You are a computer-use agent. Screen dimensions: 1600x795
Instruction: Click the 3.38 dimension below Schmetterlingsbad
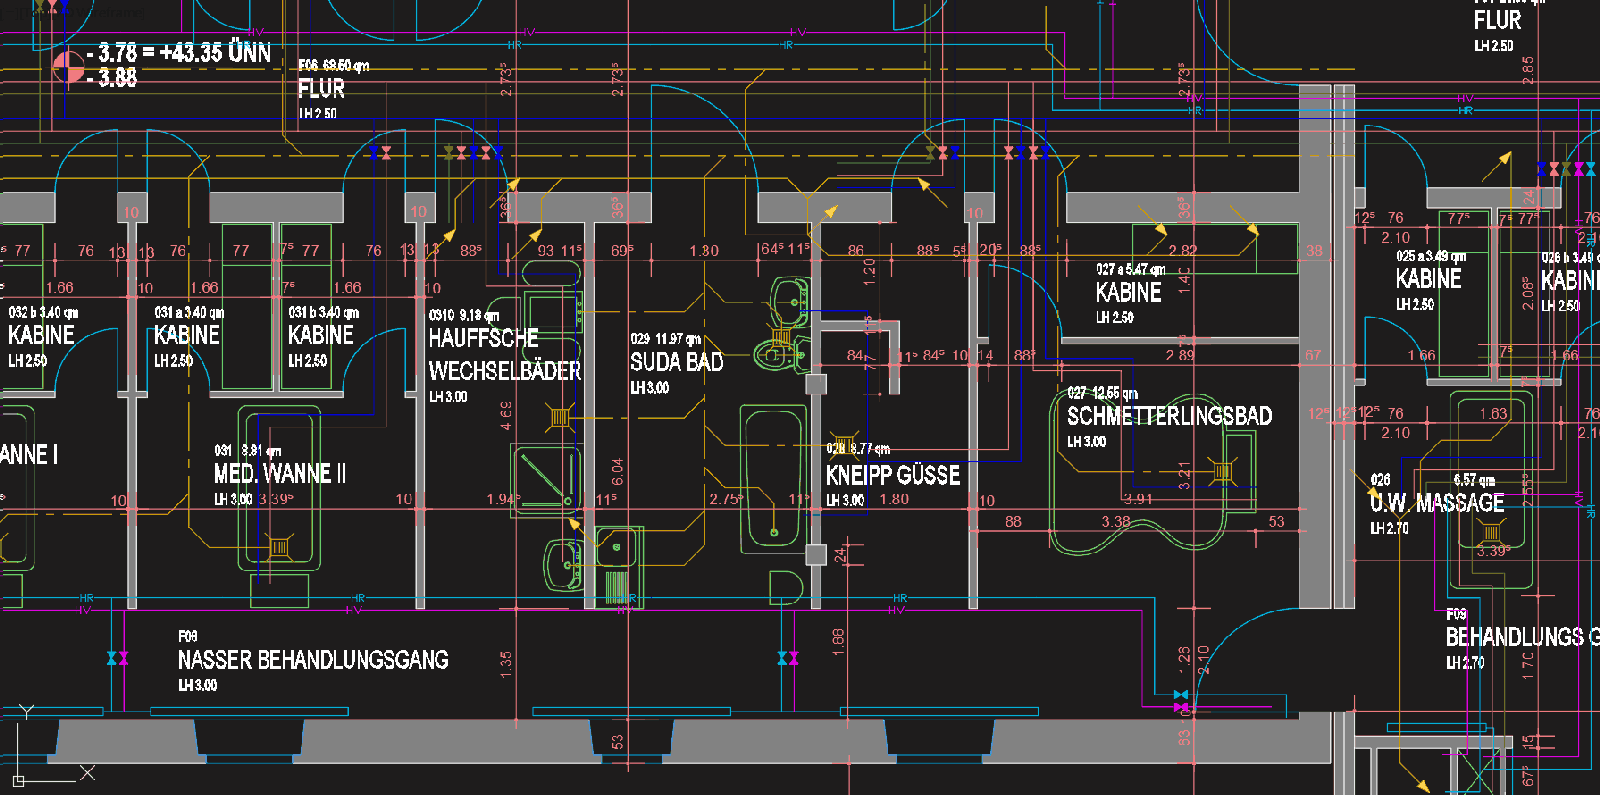1116,522
